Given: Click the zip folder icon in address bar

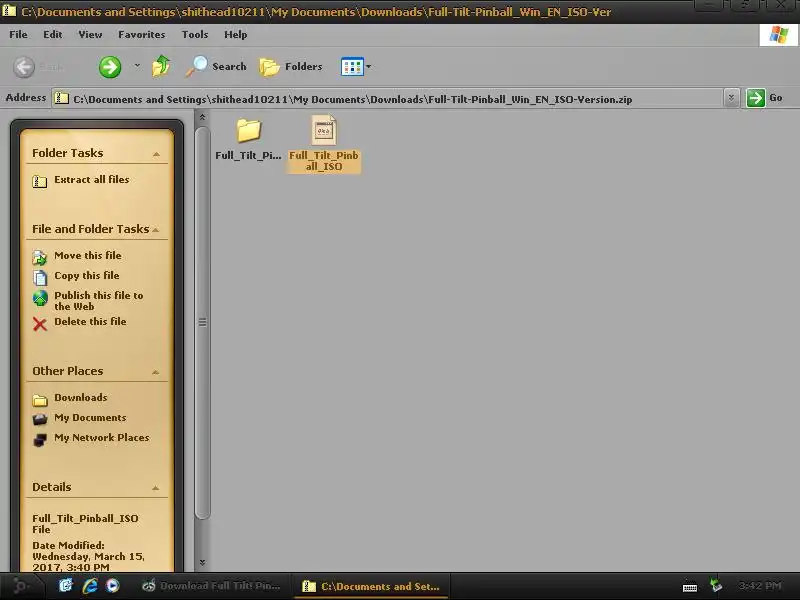Looking at the screenshot, I should point(61,98).
